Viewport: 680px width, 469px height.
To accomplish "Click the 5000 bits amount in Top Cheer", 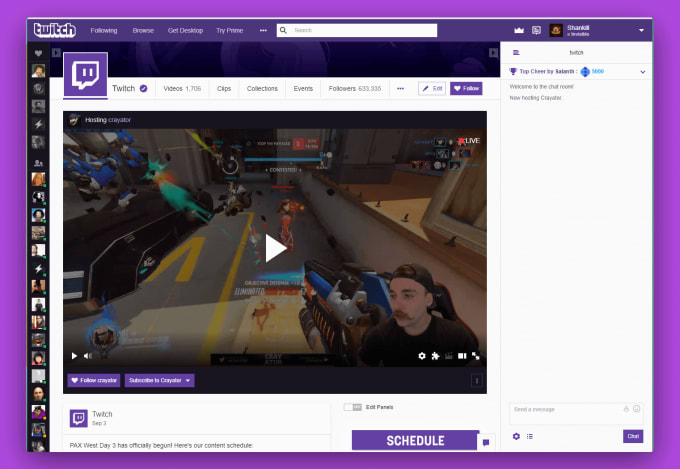I will pyautogui.click(x=598, y=72).
